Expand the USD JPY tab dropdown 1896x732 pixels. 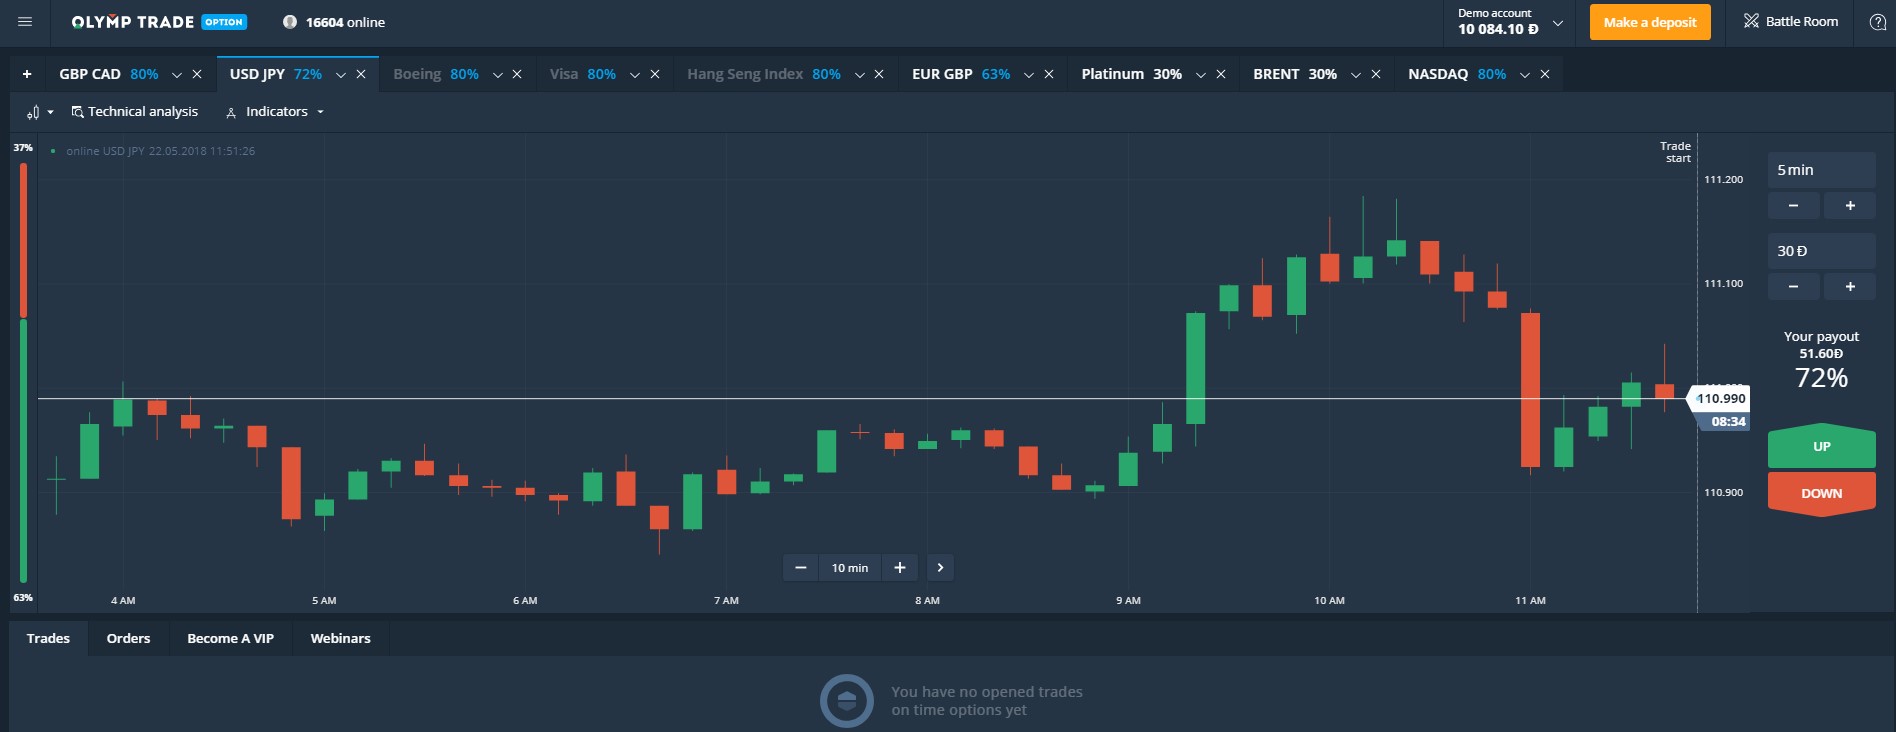pos(341,75)
